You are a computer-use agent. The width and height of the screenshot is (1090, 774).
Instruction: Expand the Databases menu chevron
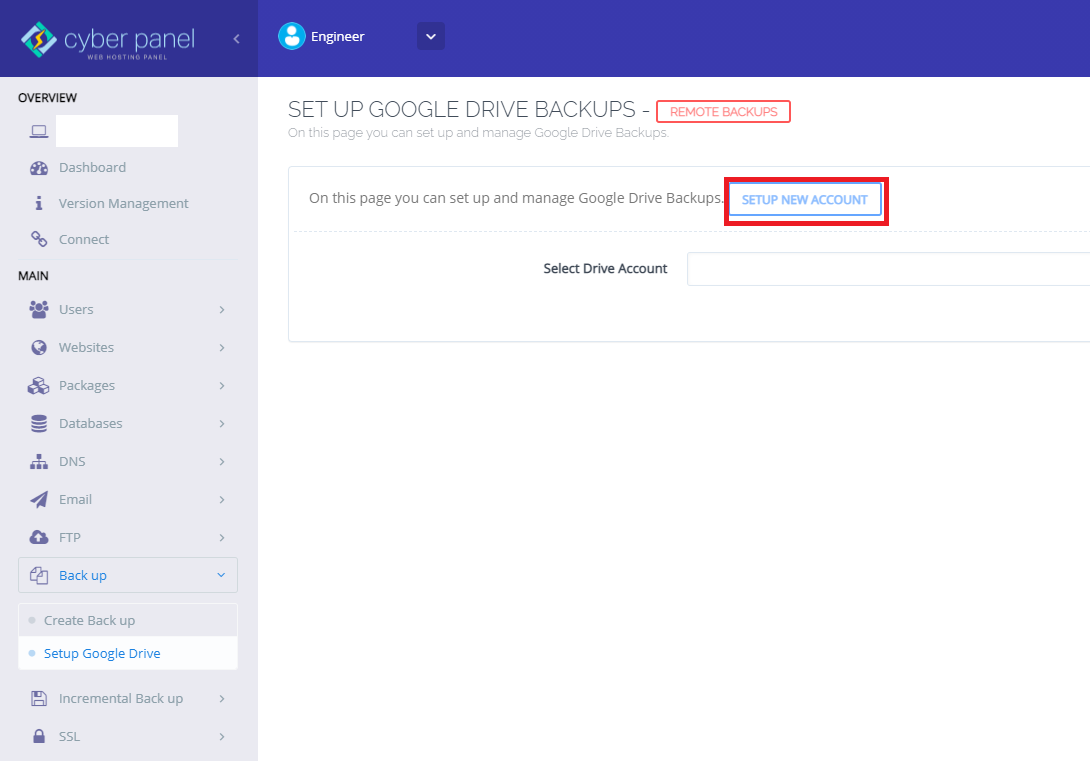coord(222,424)
